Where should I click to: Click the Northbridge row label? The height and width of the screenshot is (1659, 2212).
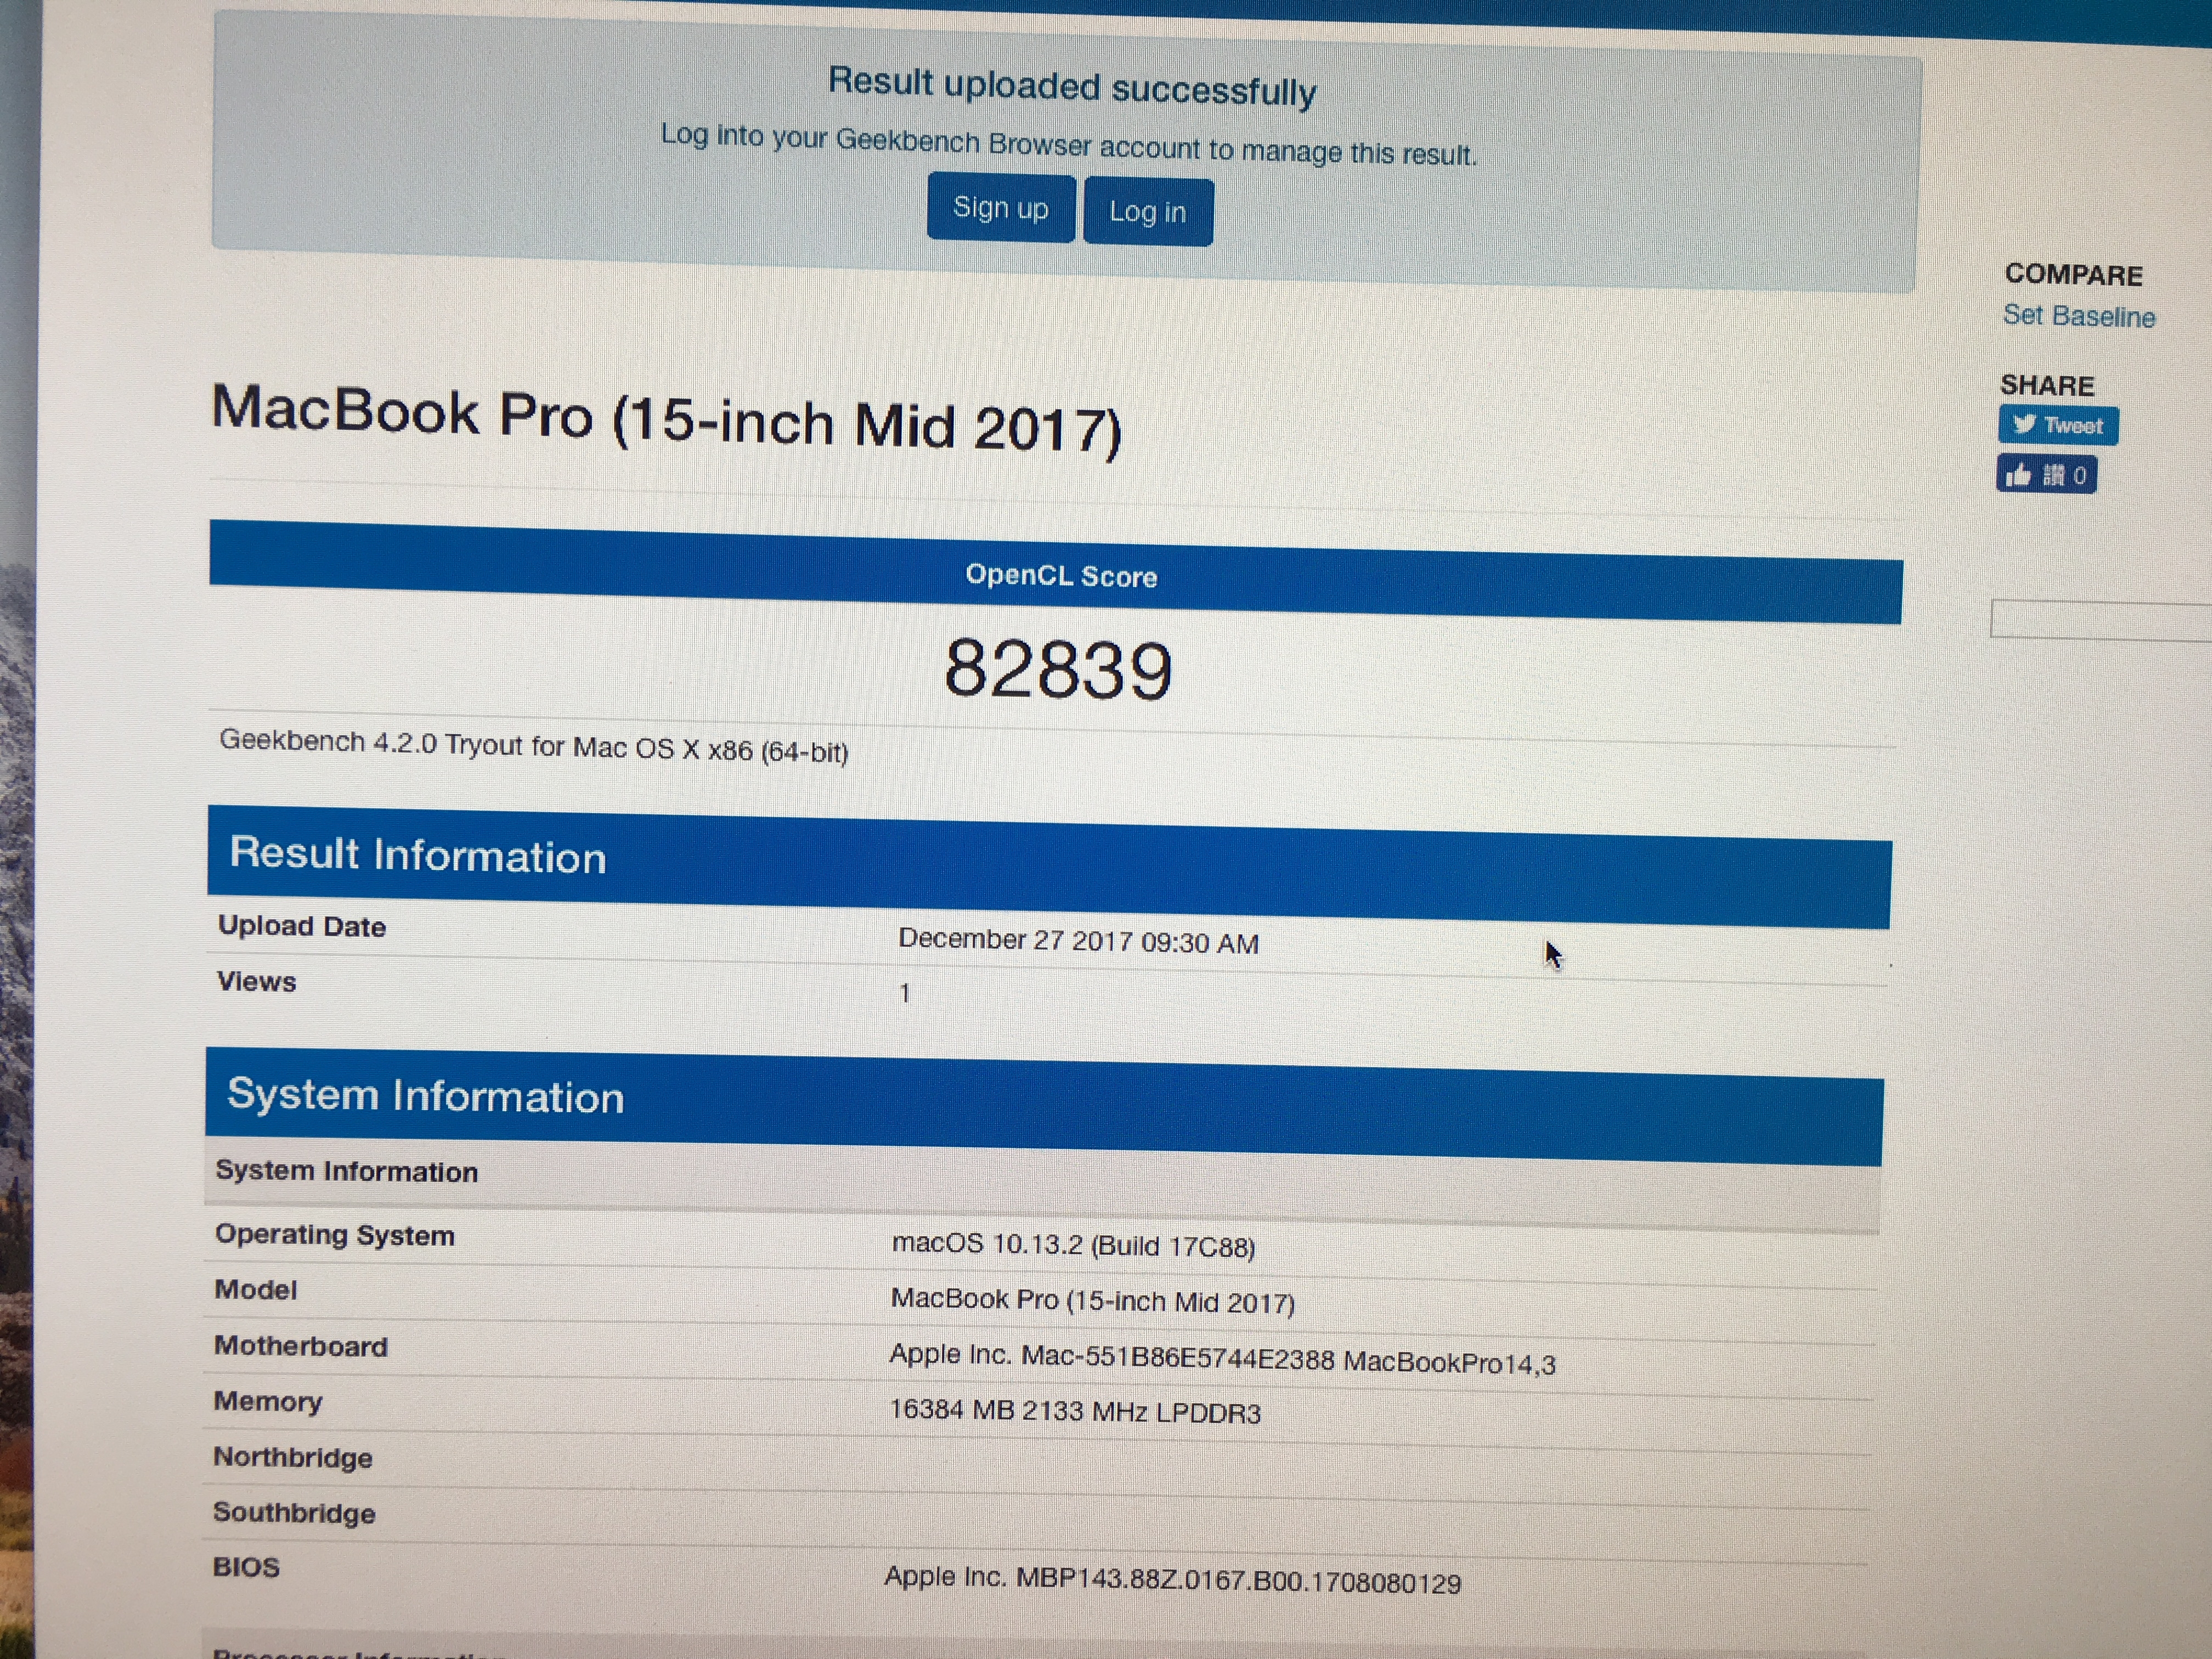293,1457
